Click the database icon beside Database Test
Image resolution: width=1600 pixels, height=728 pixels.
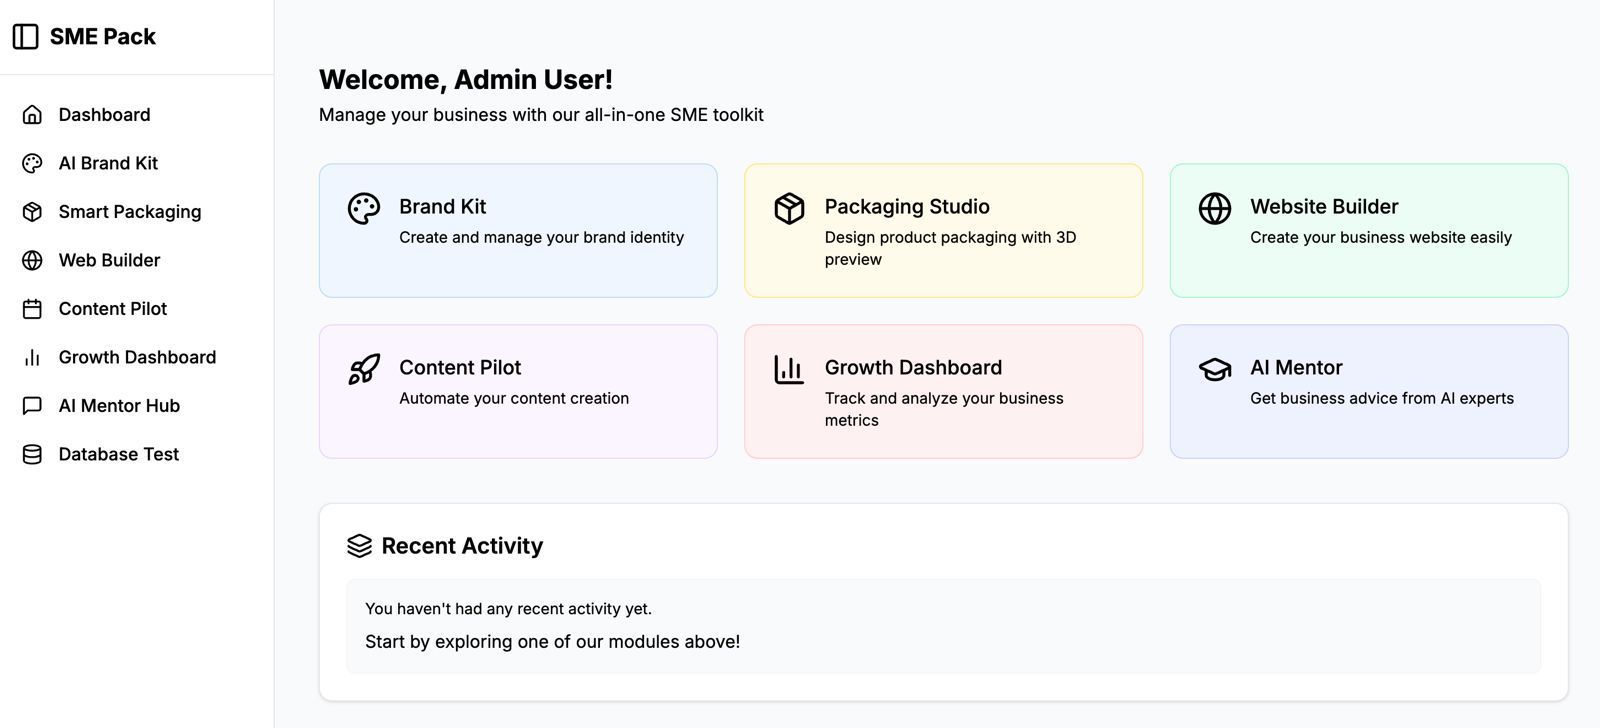[32, 454]
